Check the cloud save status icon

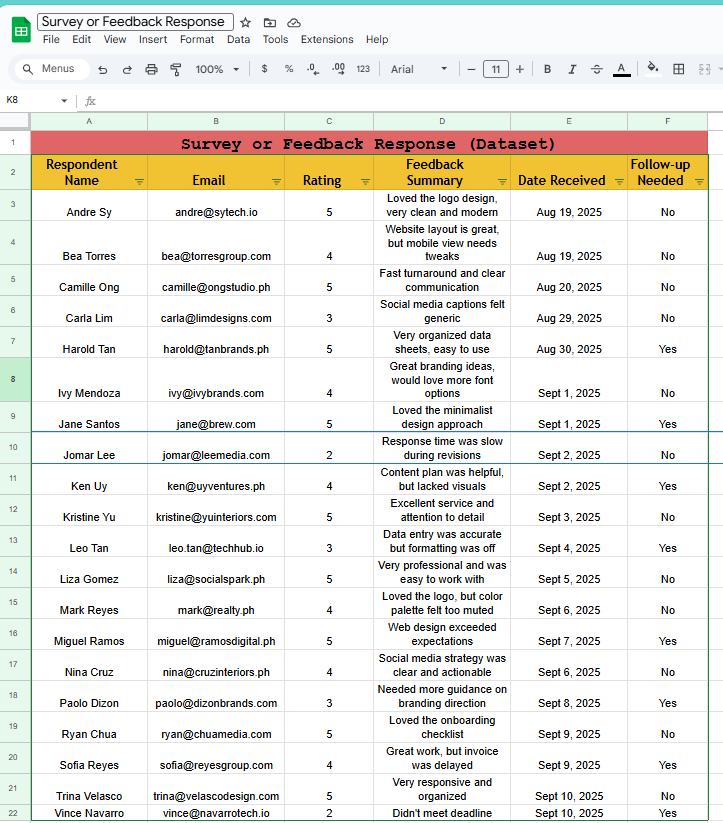pos(294,23)
